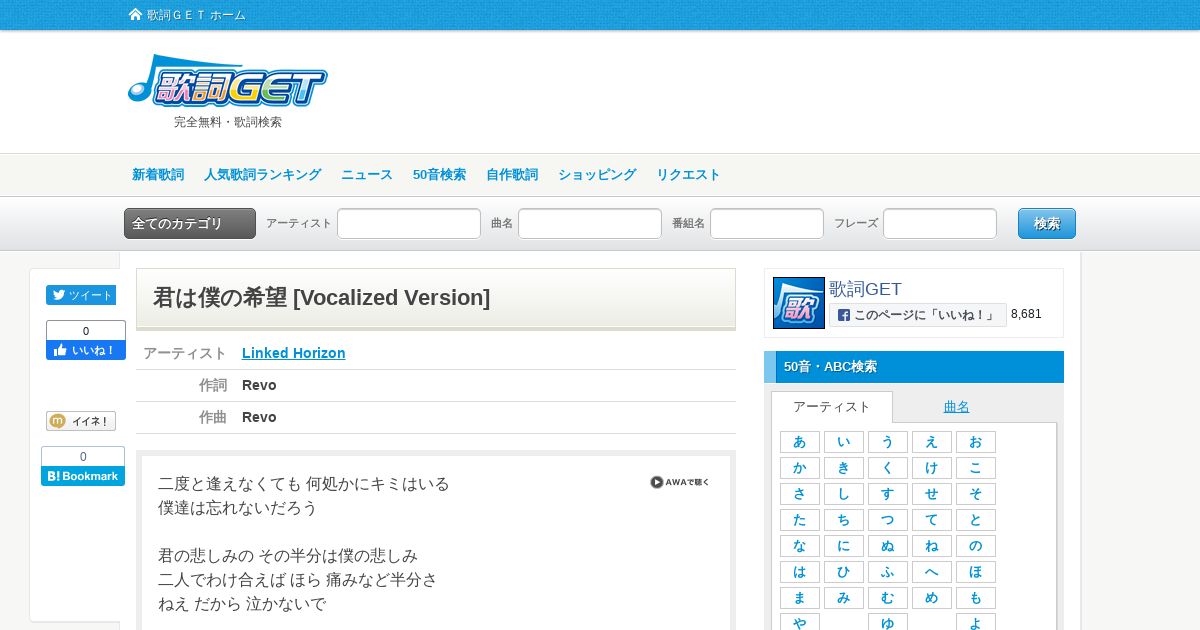This screenshot has width=1200, height=630.
Task: Focus the フレーズ search field
Action: 940,223
